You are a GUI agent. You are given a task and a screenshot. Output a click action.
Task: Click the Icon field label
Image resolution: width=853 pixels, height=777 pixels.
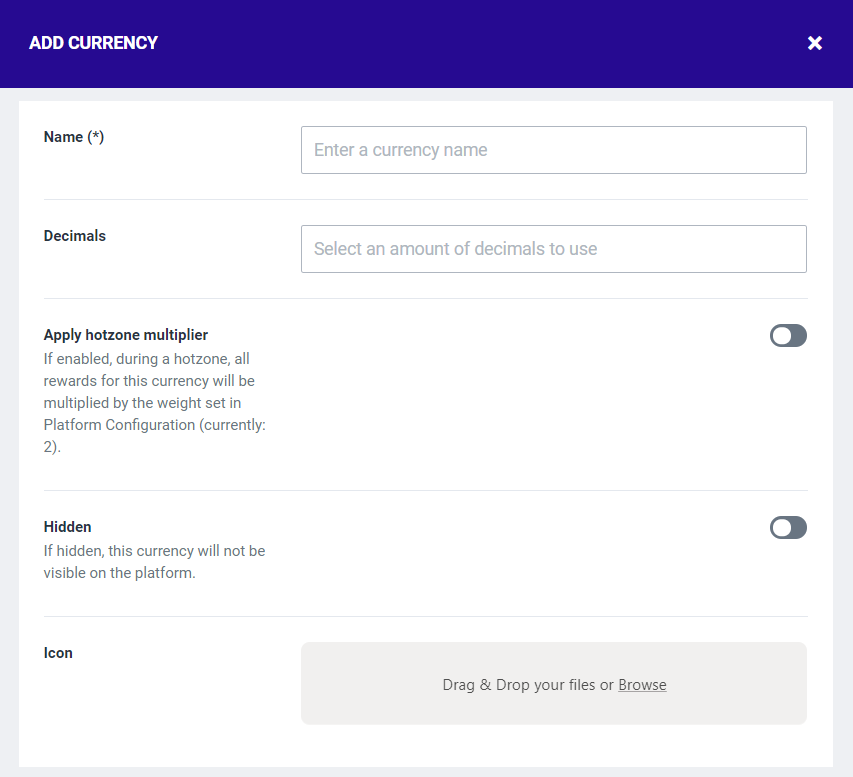tap(58, 653)
